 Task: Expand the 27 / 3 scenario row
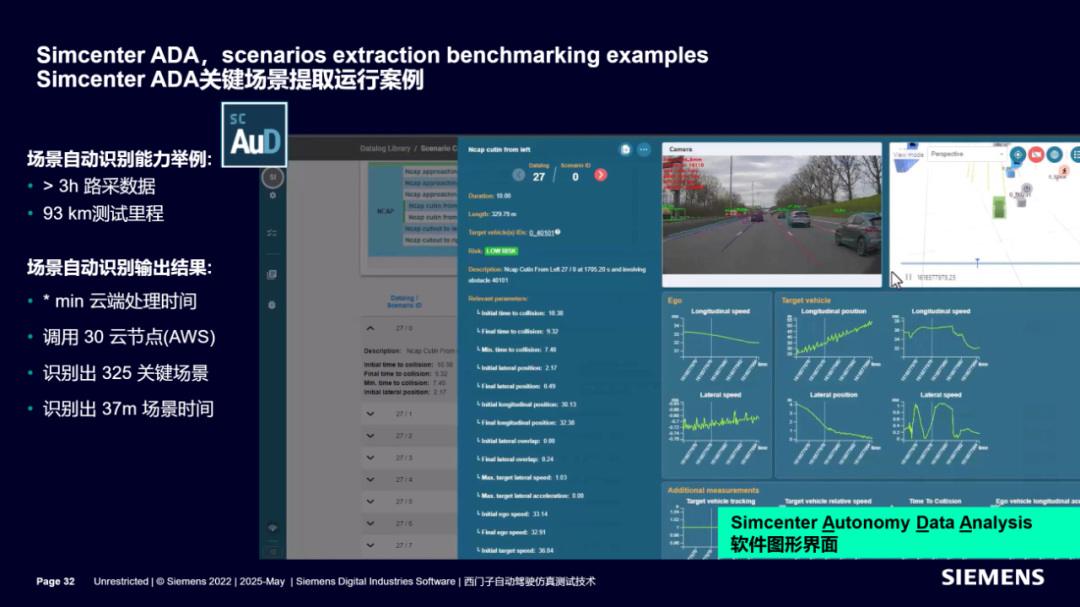pos(371,458)
